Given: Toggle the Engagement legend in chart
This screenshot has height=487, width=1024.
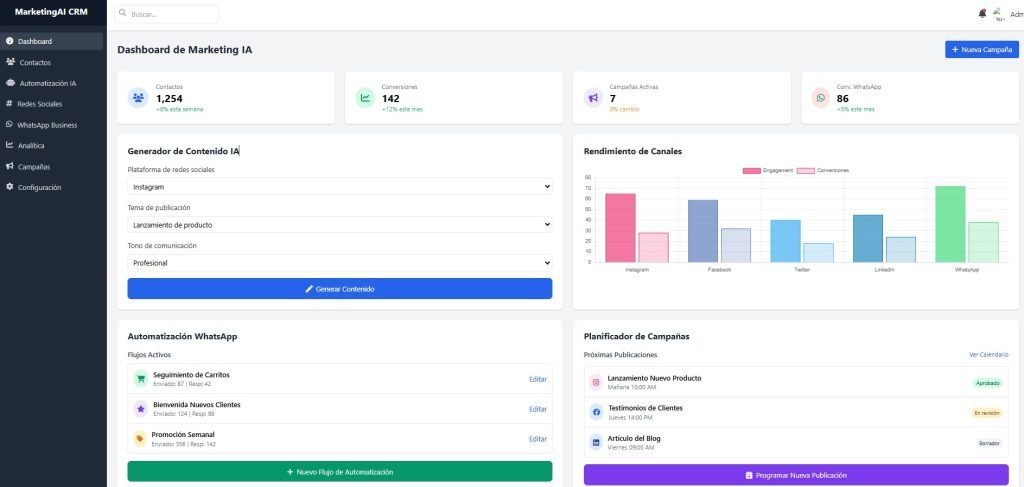Looking at the screenshot, I should click(x=767, y=170).
